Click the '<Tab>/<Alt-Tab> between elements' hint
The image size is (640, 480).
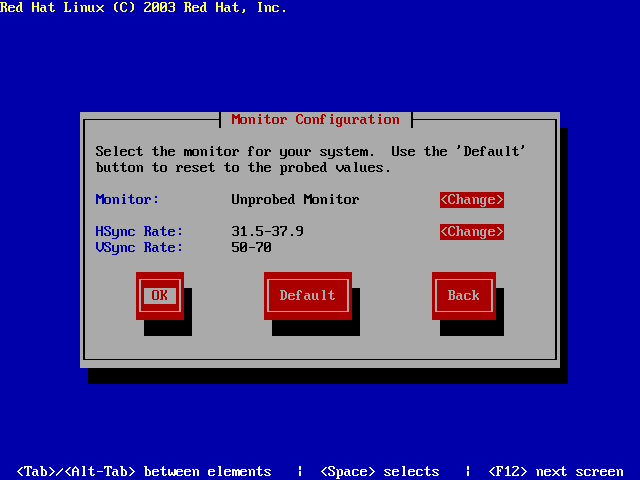pyautogui.click(x=144, y=472)
